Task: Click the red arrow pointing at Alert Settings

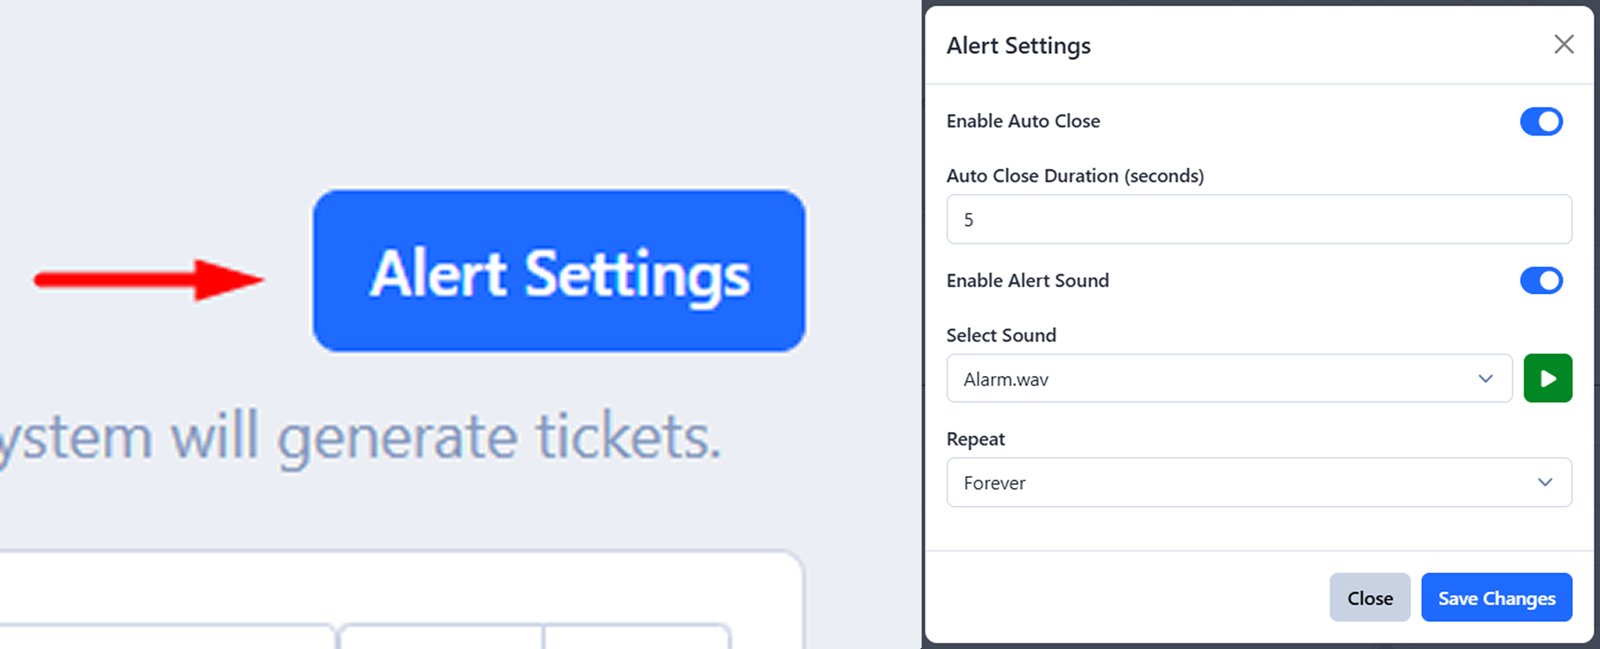Action: point(148,280)
